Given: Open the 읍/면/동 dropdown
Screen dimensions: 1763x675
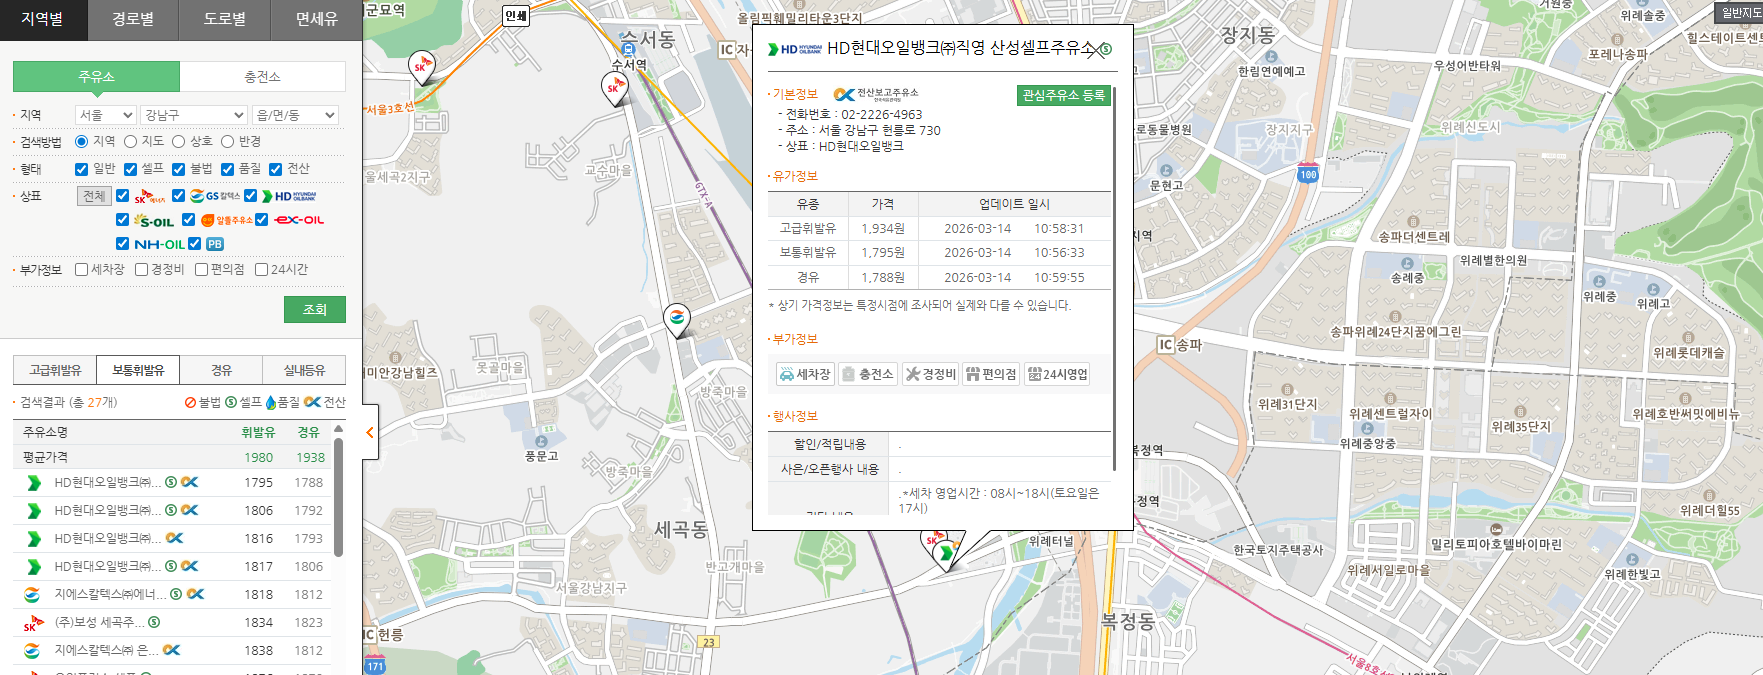Looking at the screenshot, I should (295, 115).
